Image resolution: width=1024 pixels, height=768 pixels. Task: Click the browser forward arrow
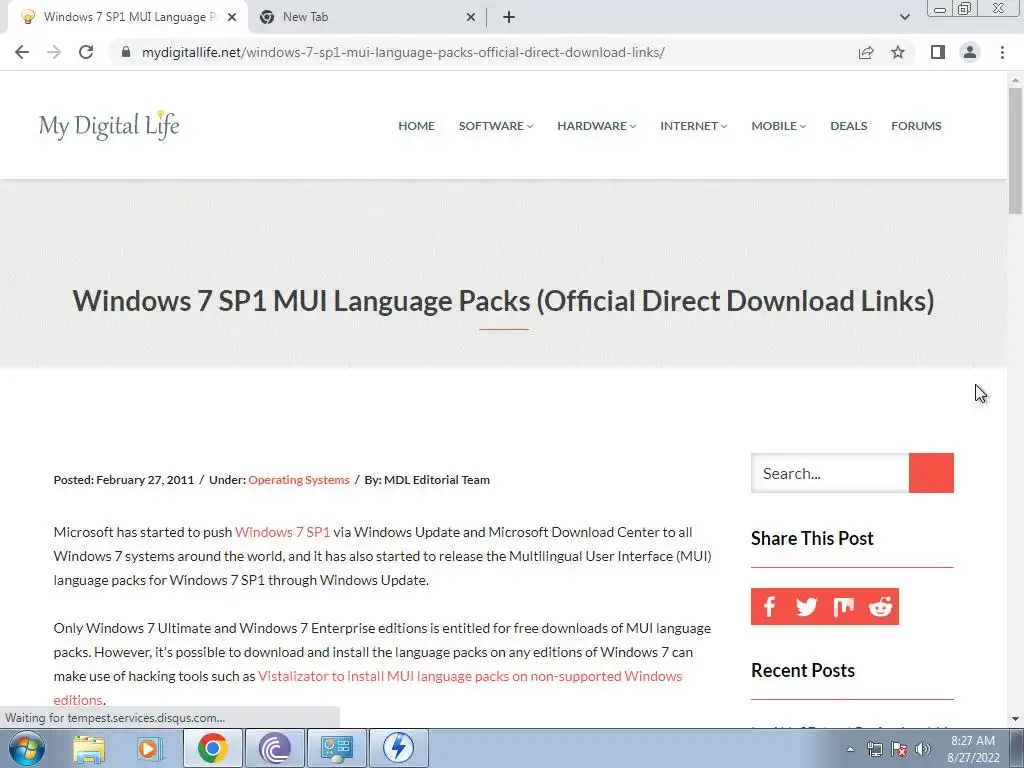click(x=54, y=52)
